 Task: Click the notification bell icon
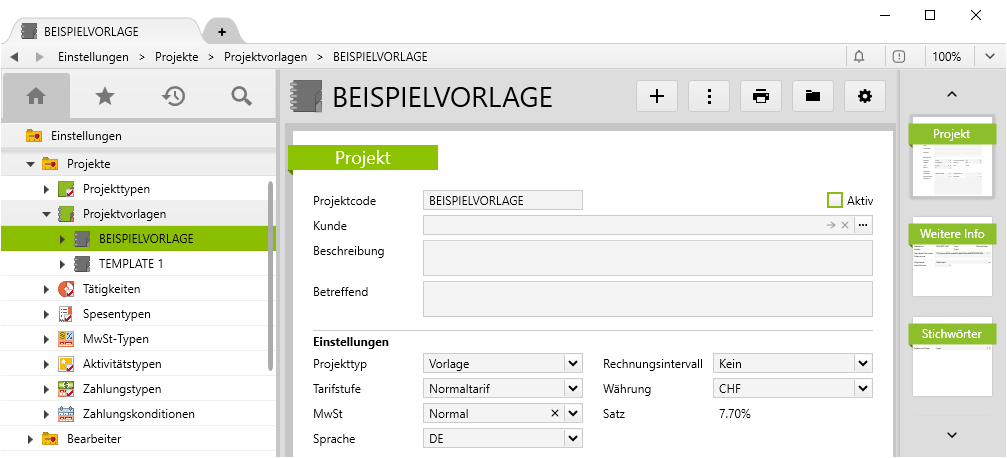pyautogui.click(x=859, y=57)
